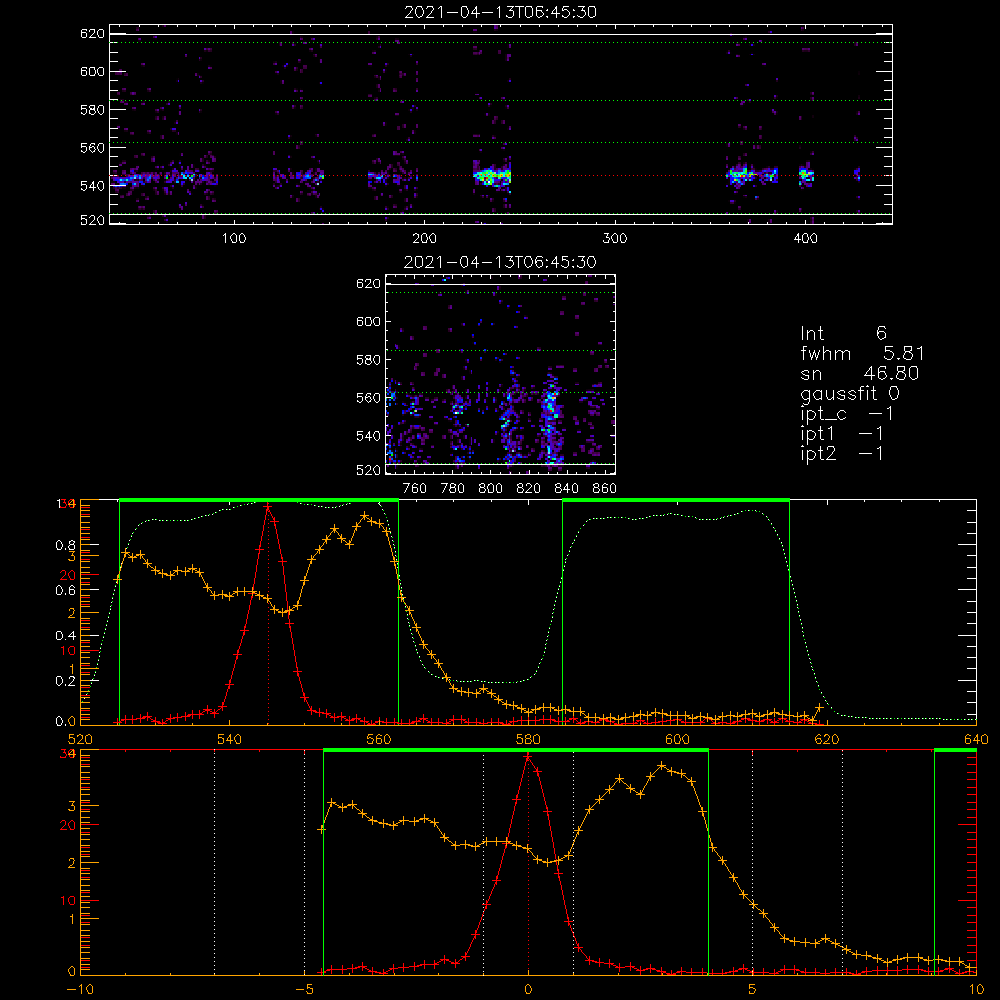Click the '0.8' label on the profile plot
Image resolution: width=1000 pixels, height=1000 pixels.
(x=67, y=545)
